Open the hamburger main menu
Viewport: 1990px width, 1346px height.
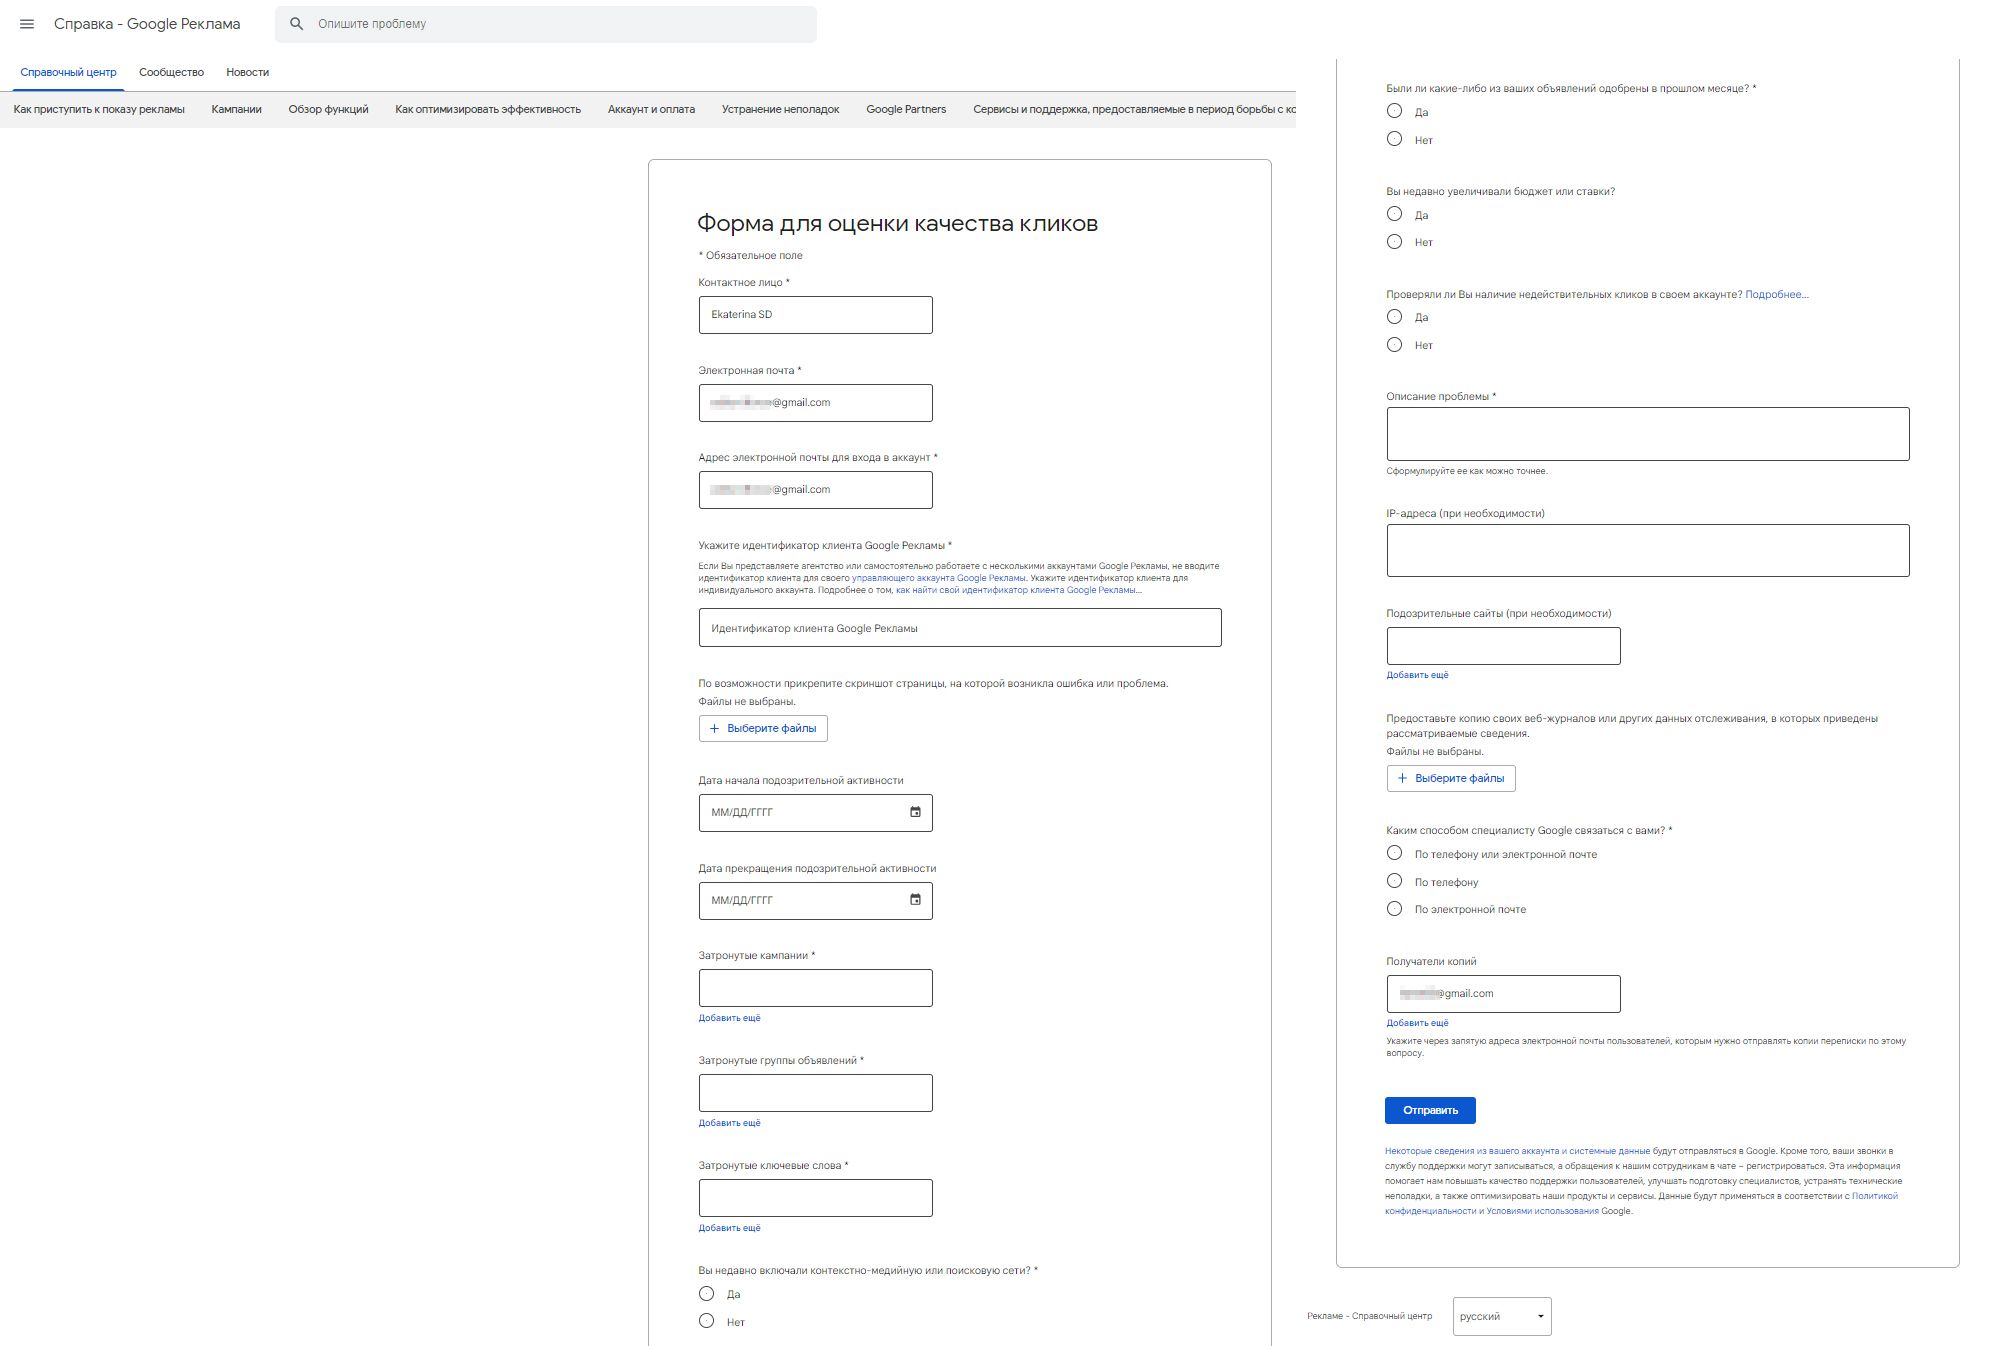pos(27,24)
